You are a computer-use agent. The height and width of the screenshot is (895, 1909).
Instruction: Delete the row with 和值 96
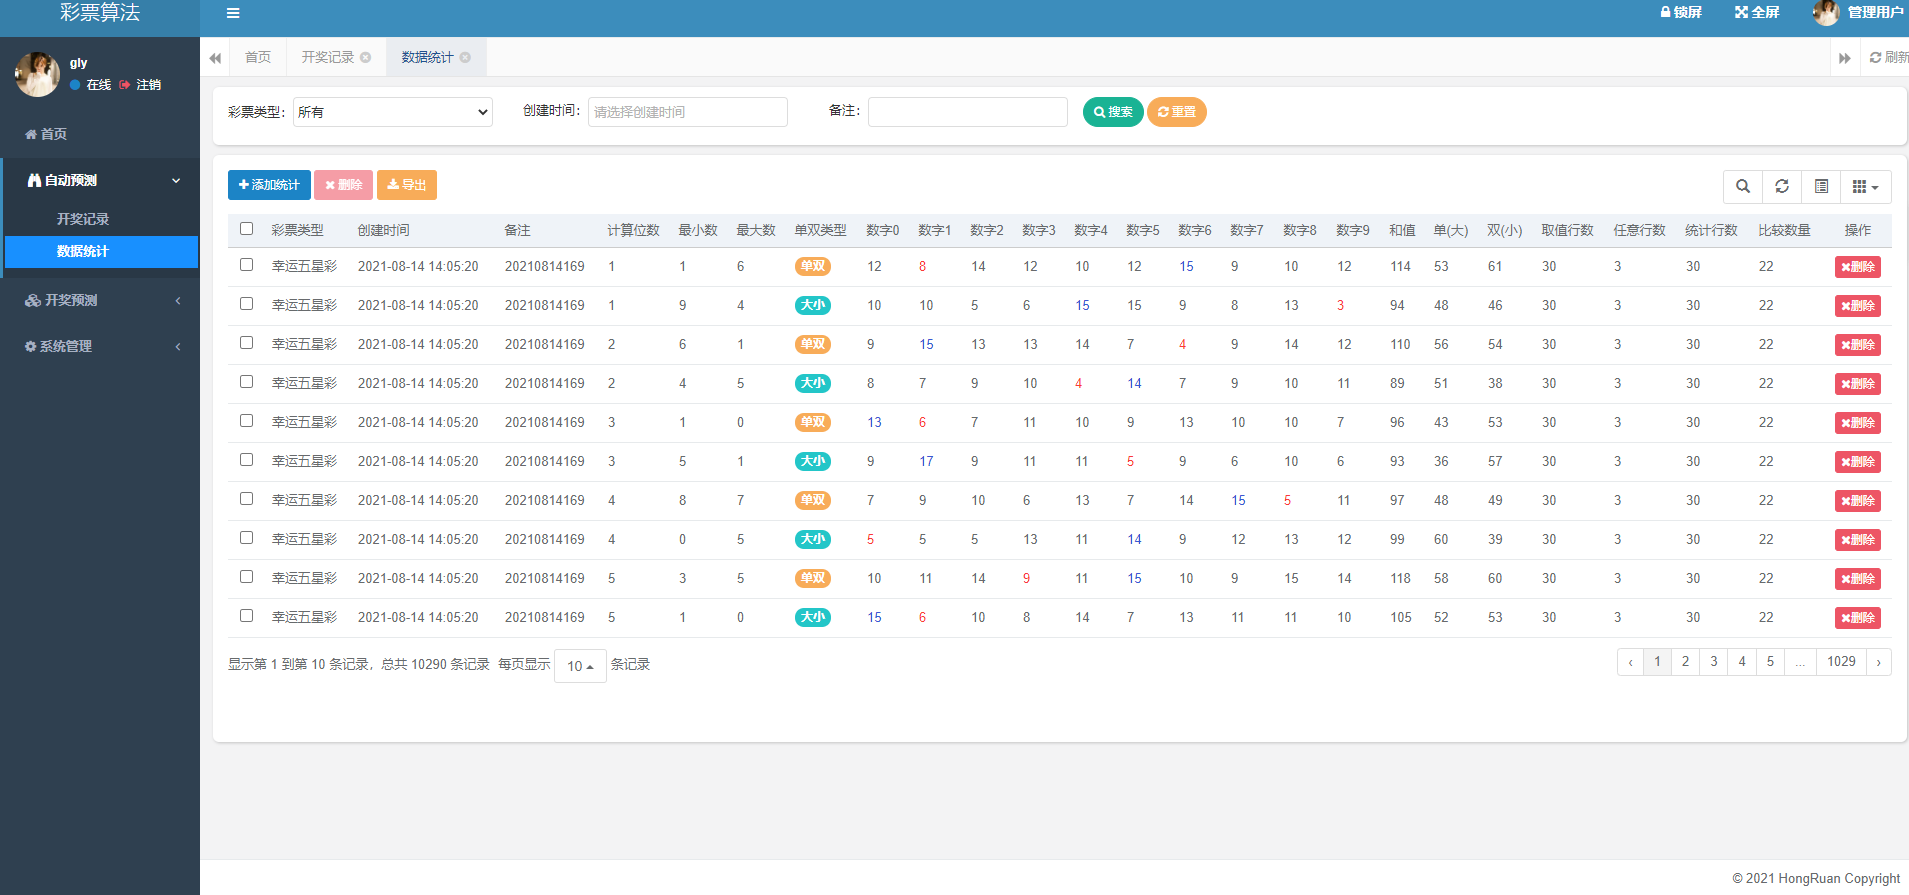(x=1858, y=423)
